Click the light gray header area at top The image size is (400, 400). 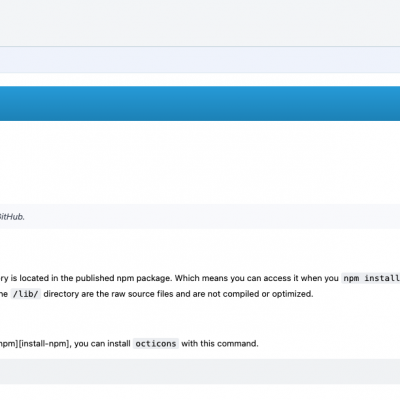click(x=200, y=23)
